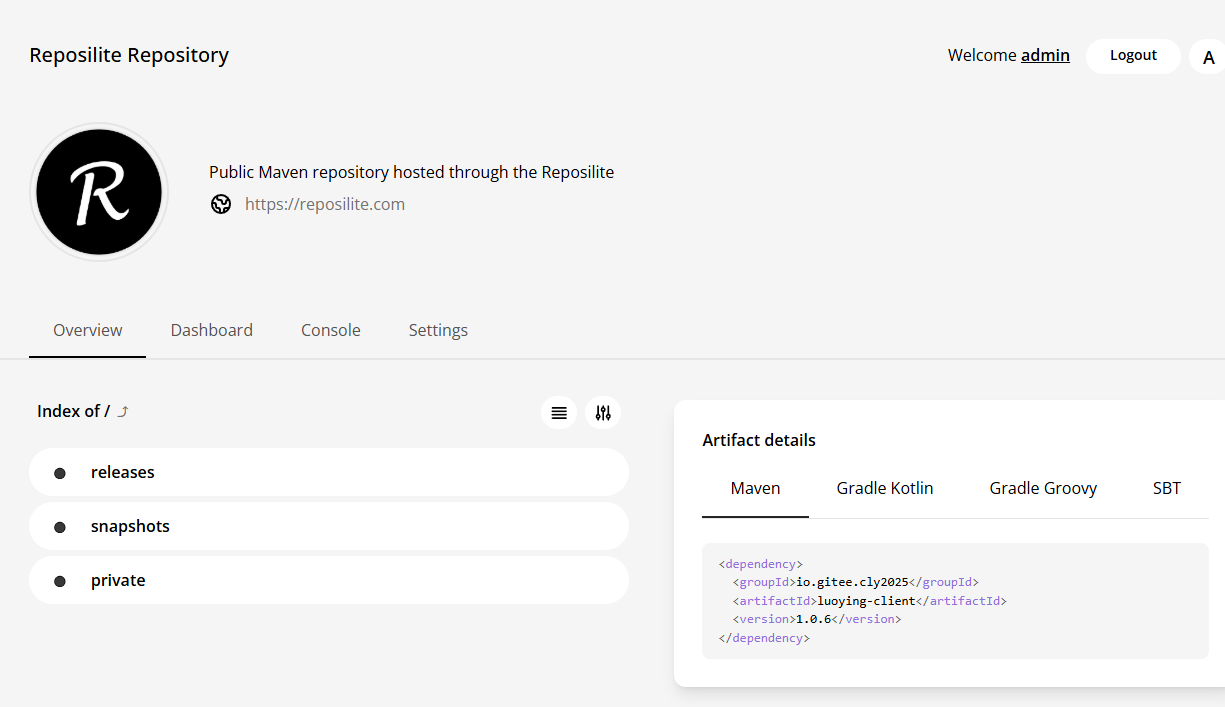Image resolution: width=1225 pixels, height=707 pixels.
Task: Open the admin profile link
Action: coord(1045,55)
